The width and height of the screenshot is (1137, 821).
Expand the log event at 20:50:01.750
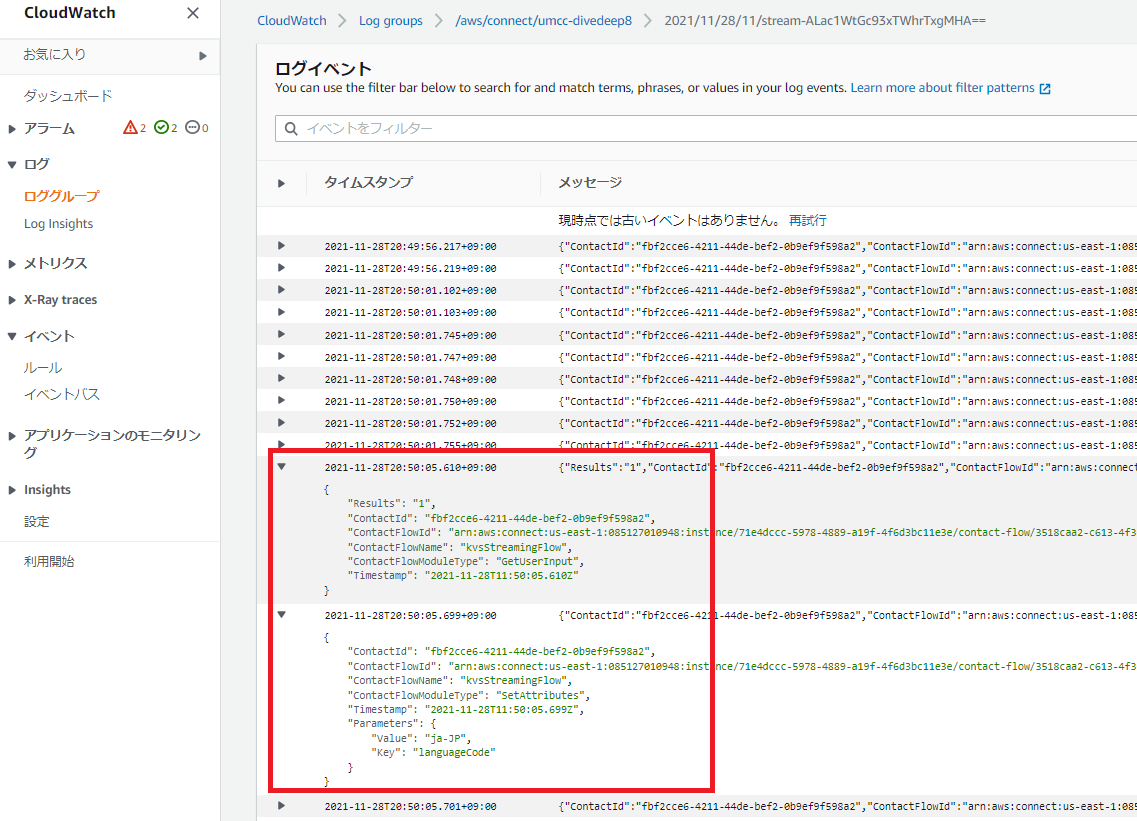(x=281, y=400)
